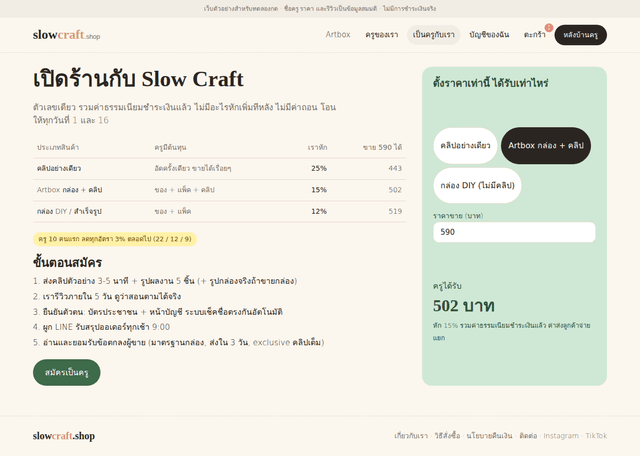Click the Artbox กล่อง + คลิป table row label
This screenshot has height=456, width=640.
click(69, 190)
